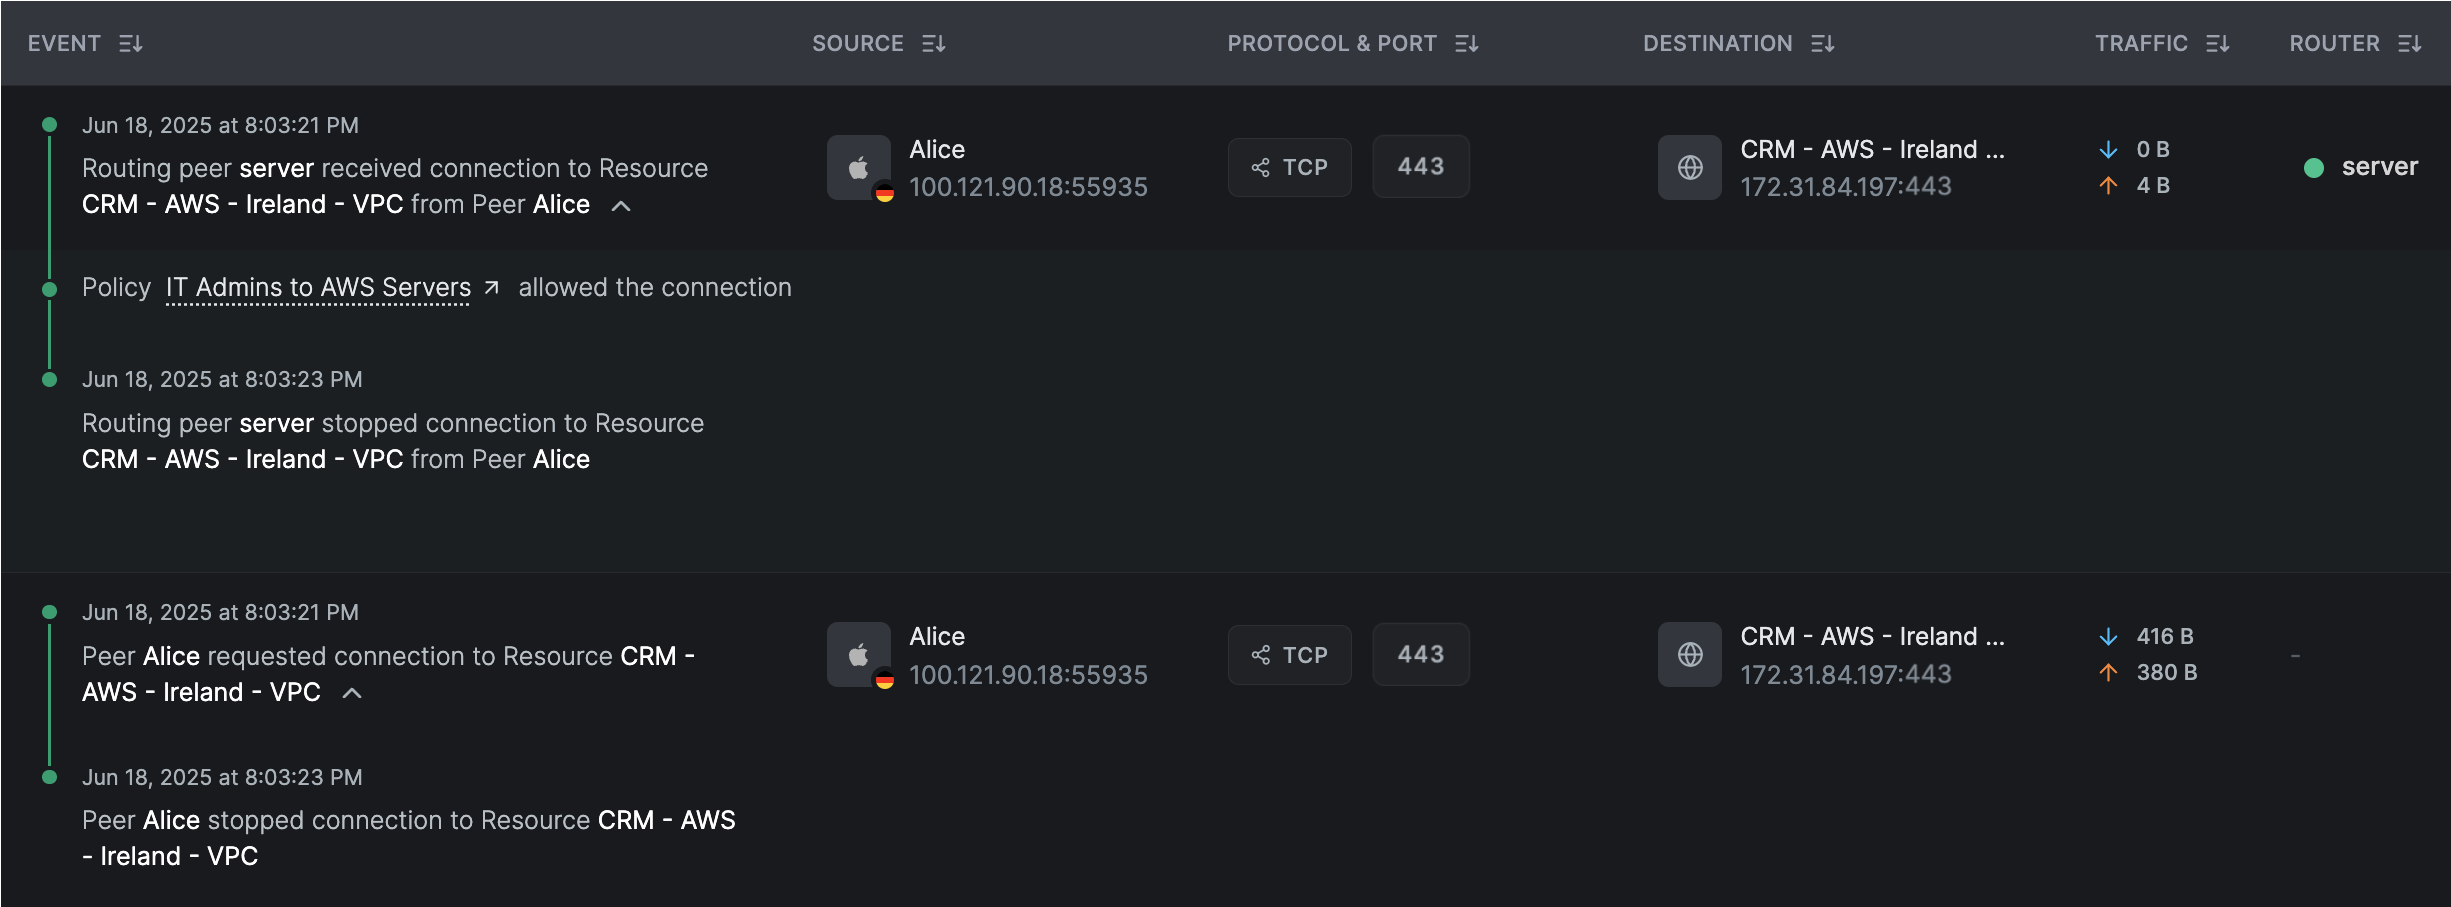The image size is (2451, 907).
Task: Sort the EVENT column using its sort icon
Action: click(131, 43)
